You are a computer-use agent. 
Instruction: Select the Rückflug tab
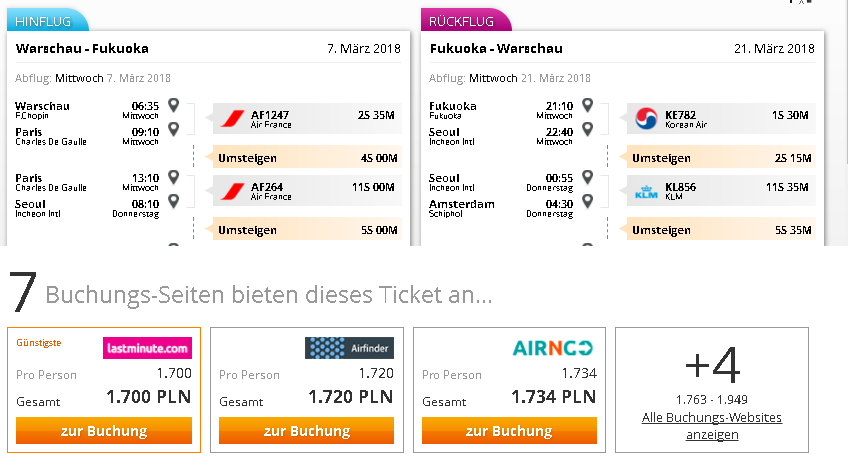pos(466,21)
